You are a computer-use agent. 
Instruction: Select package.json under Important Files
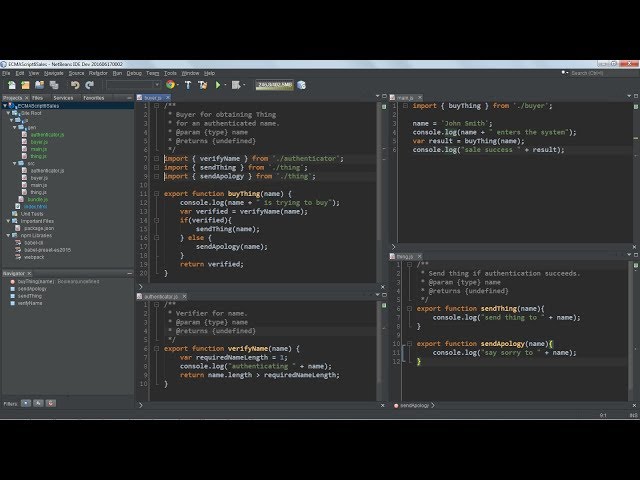39,229
